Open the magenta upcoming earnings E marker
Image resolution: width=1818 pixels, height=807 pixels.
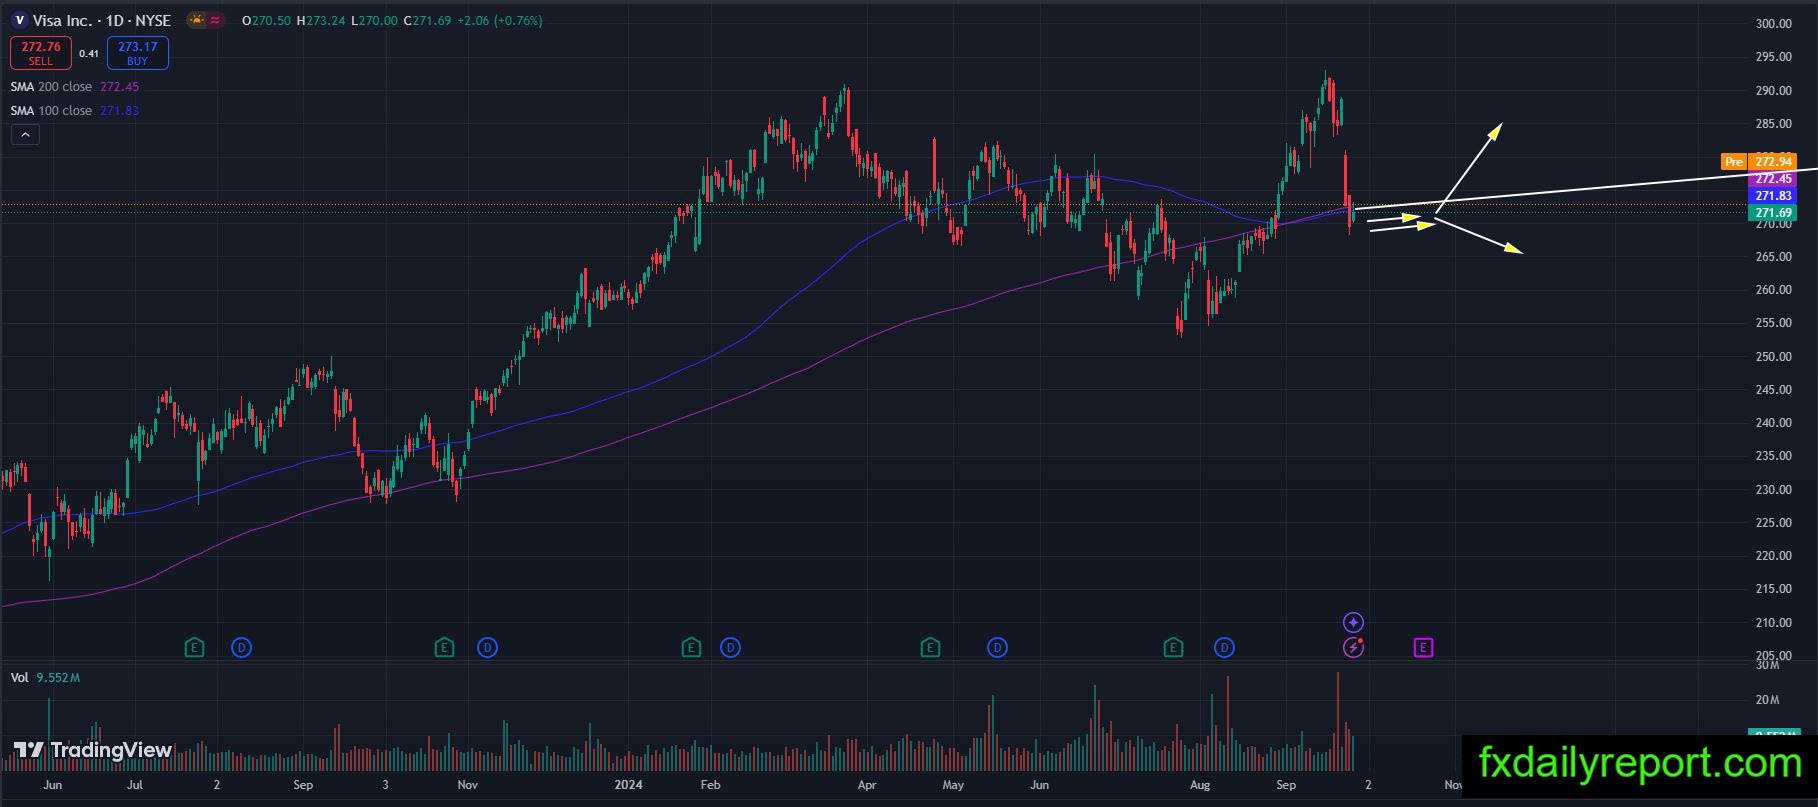coord(1423,648)
